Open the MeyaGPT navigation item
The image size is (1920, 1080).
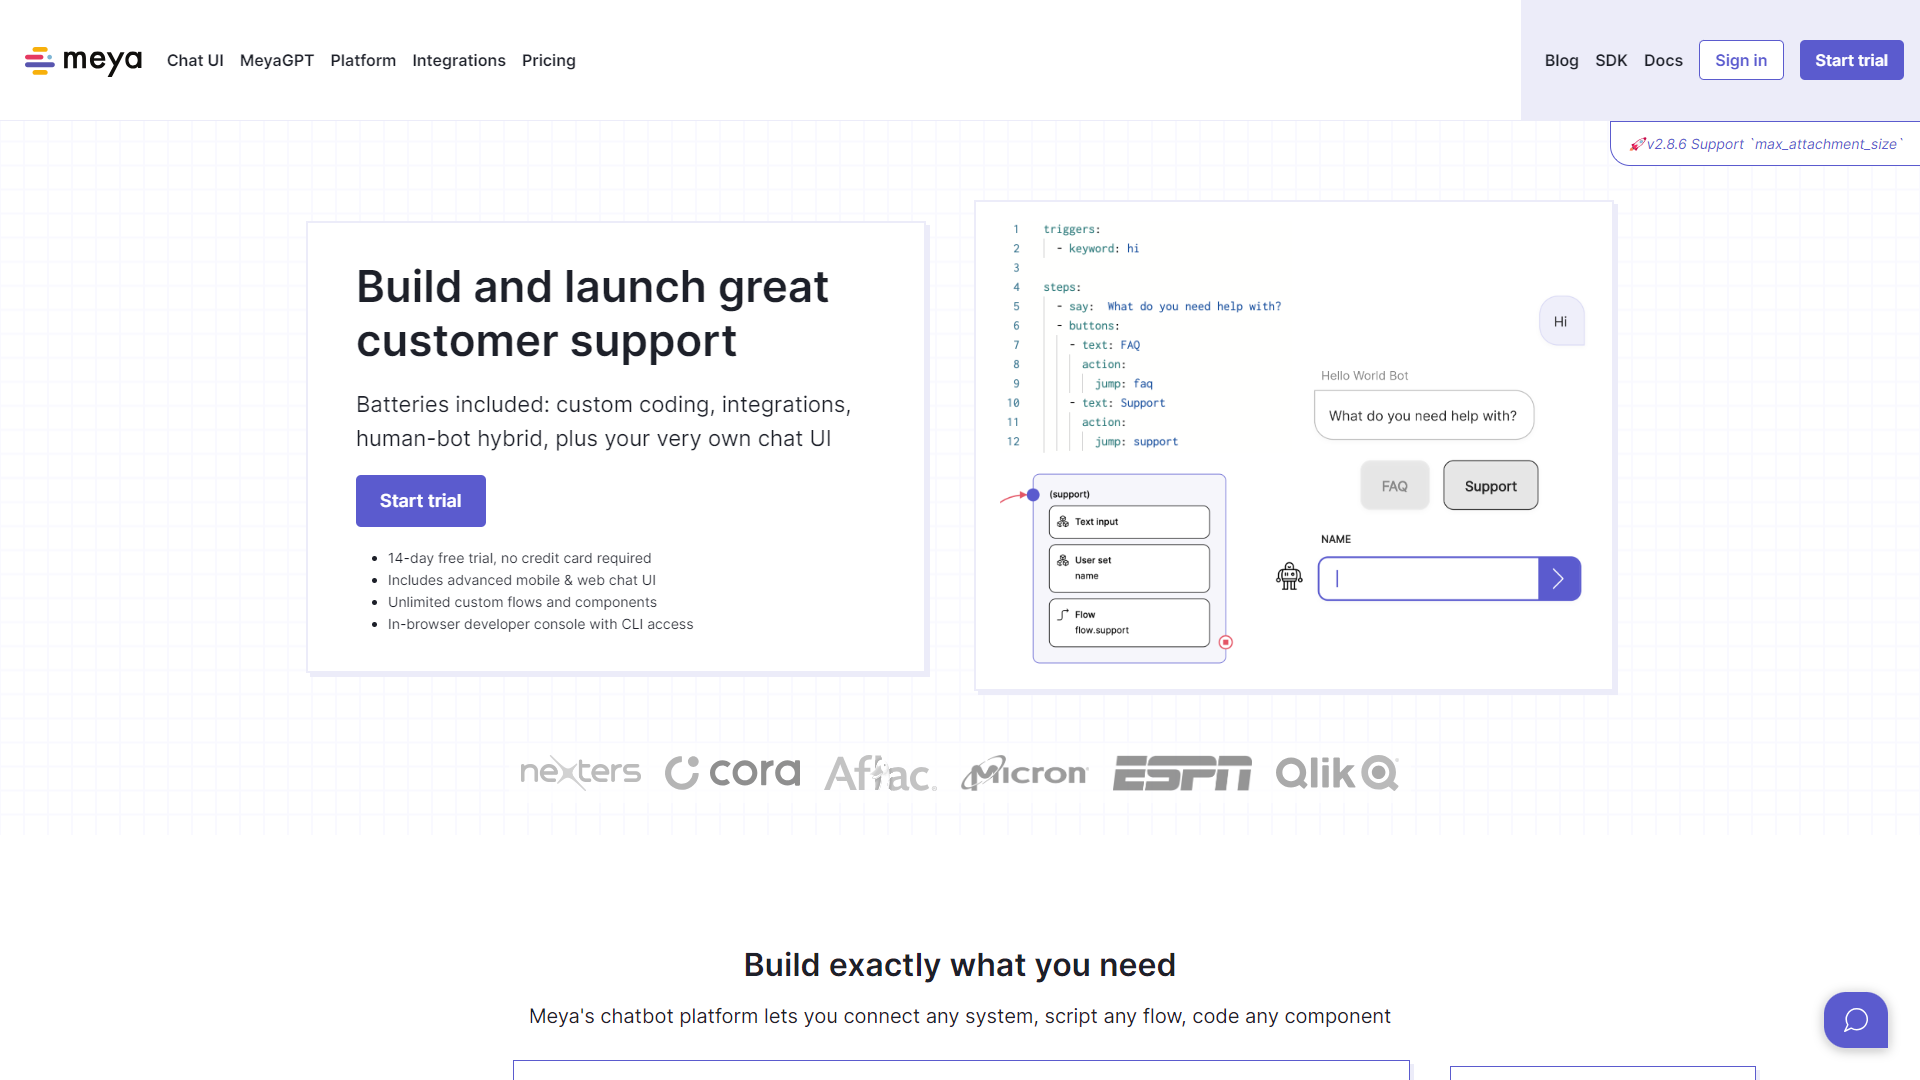(277, 61)
